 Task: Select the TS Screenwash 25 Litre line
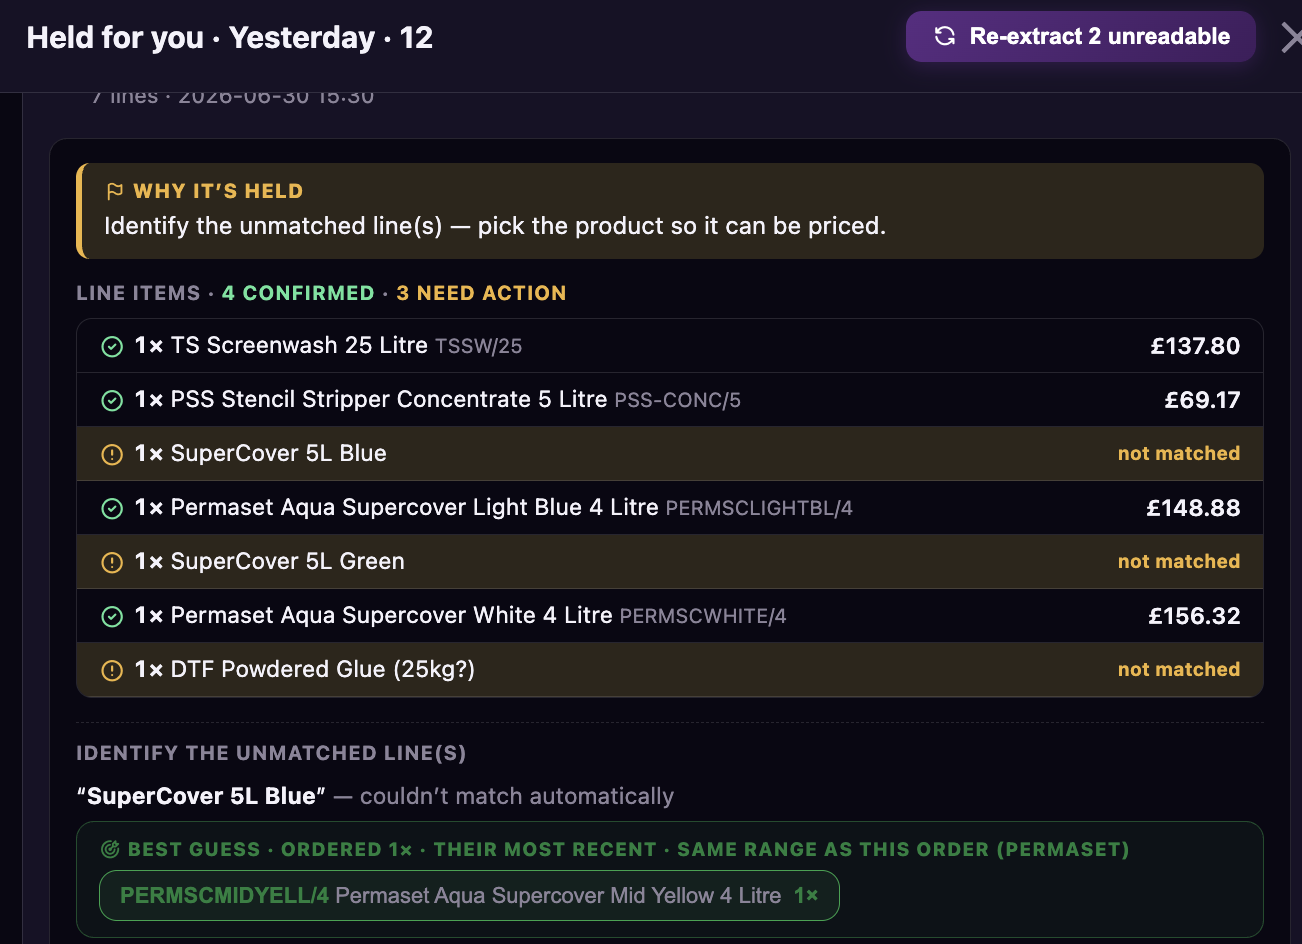[x=670, y=346]
